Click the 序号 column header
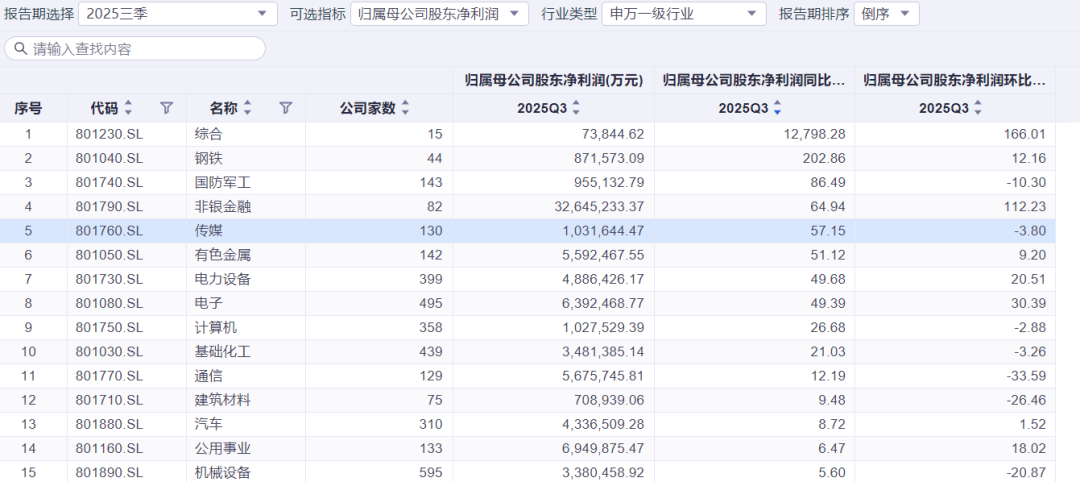1080x482 pixels. tap(28, 108)
